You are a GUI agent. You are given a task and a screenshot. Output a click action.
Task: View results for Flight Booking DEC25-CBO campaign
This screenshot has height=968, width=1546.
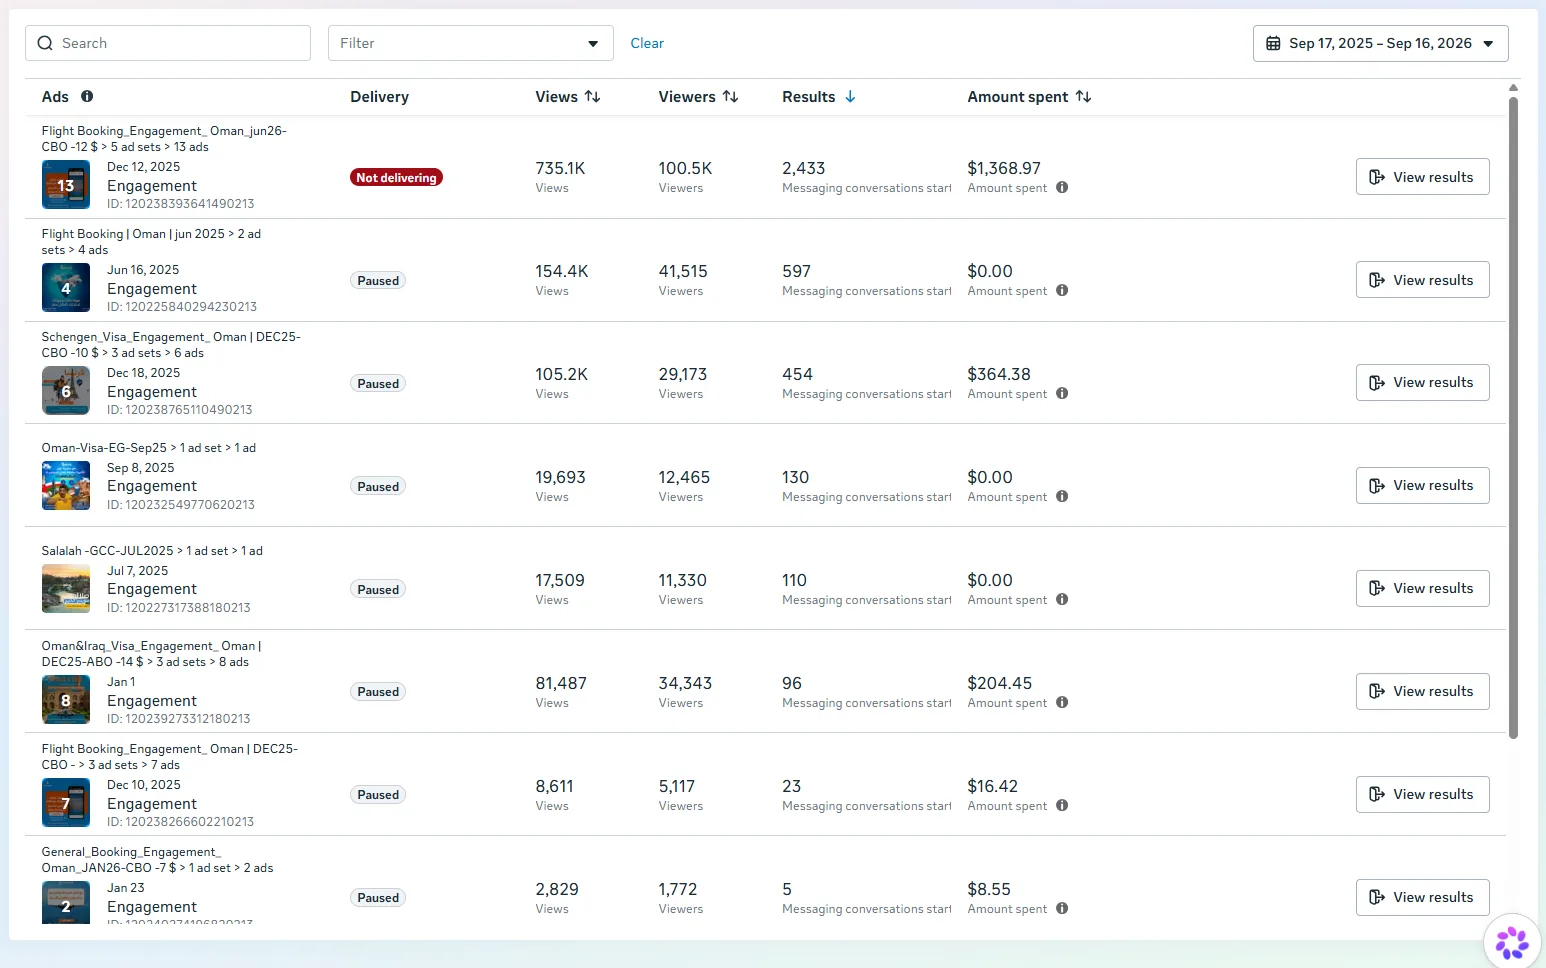(1422, 794)
